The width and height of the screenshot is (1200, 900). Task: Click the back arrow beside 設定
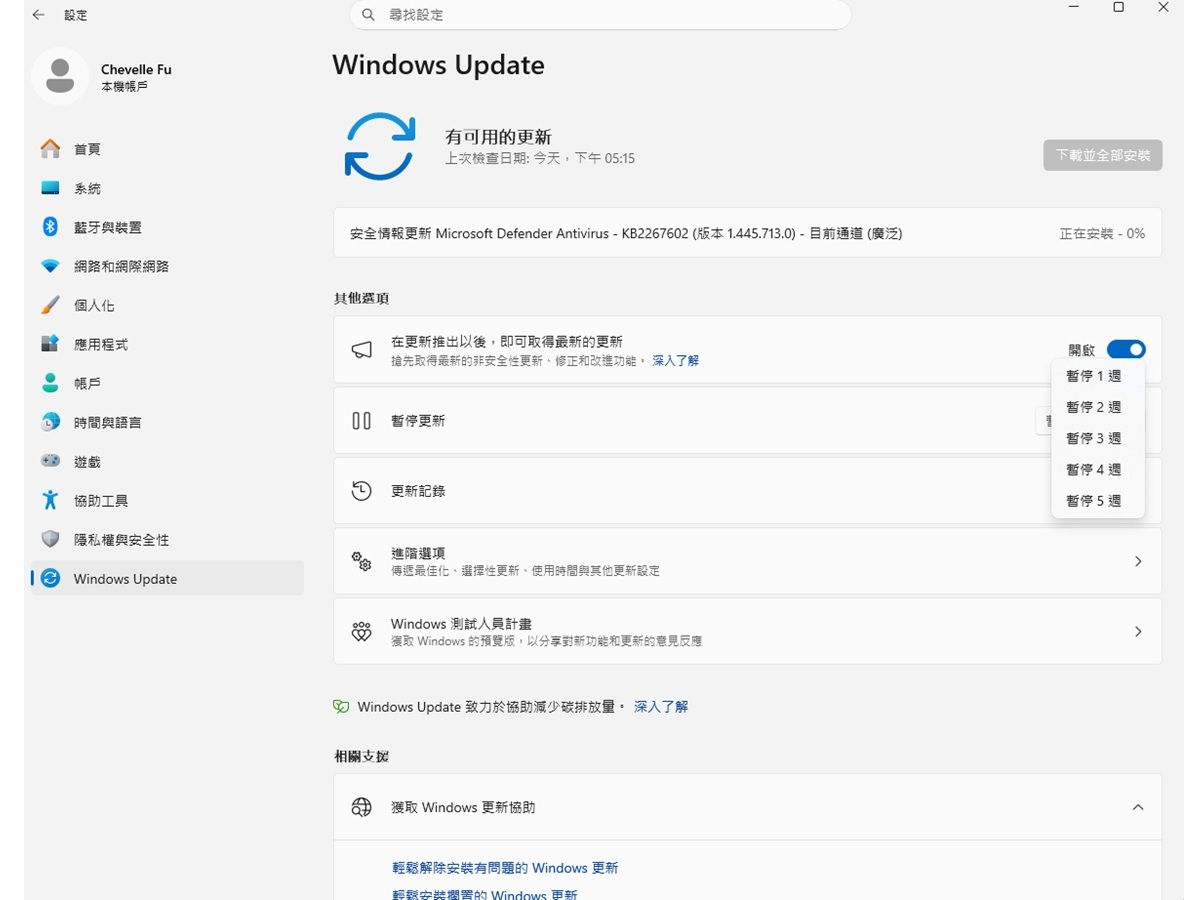click(x=38, y=15)
